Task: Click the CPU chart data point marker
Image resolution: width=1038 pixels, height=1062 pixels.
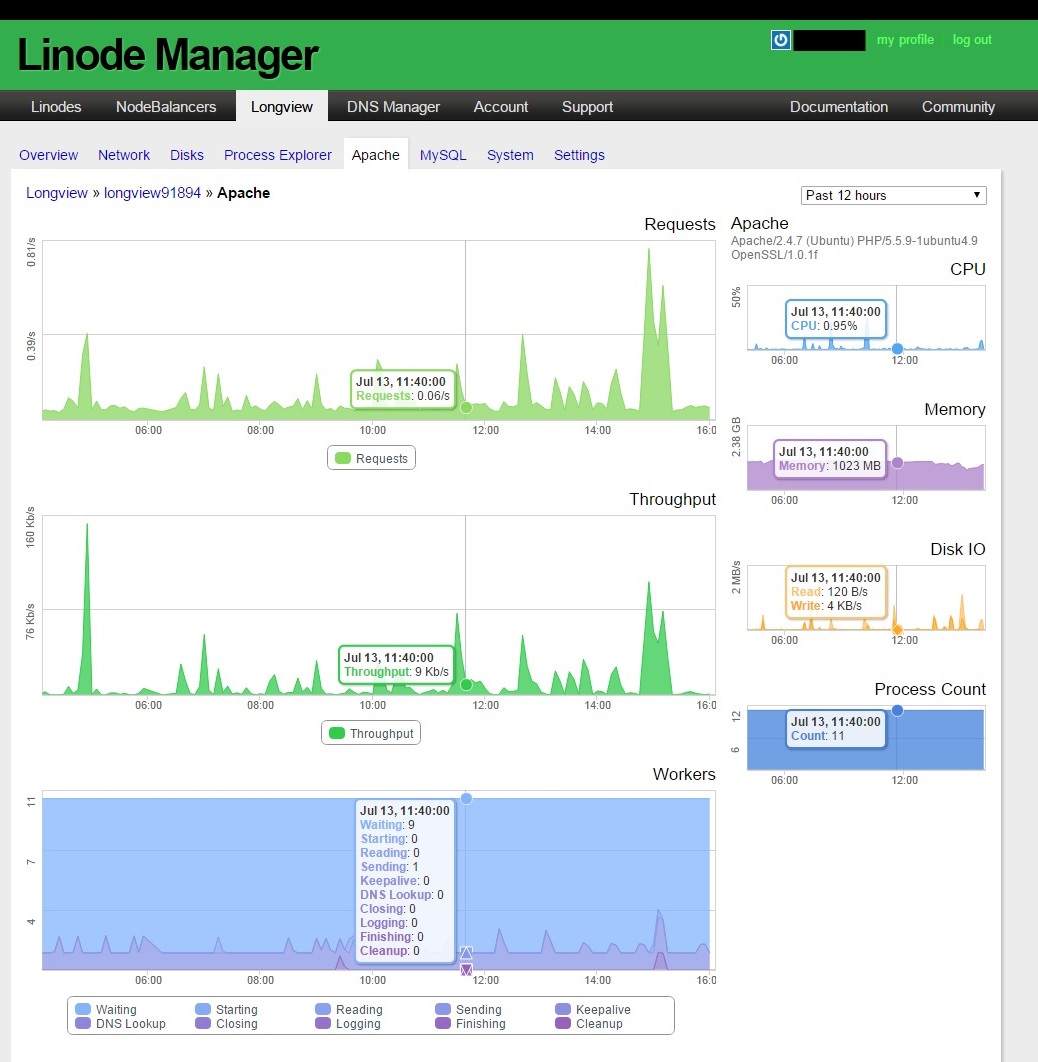Action: (897, 349)
